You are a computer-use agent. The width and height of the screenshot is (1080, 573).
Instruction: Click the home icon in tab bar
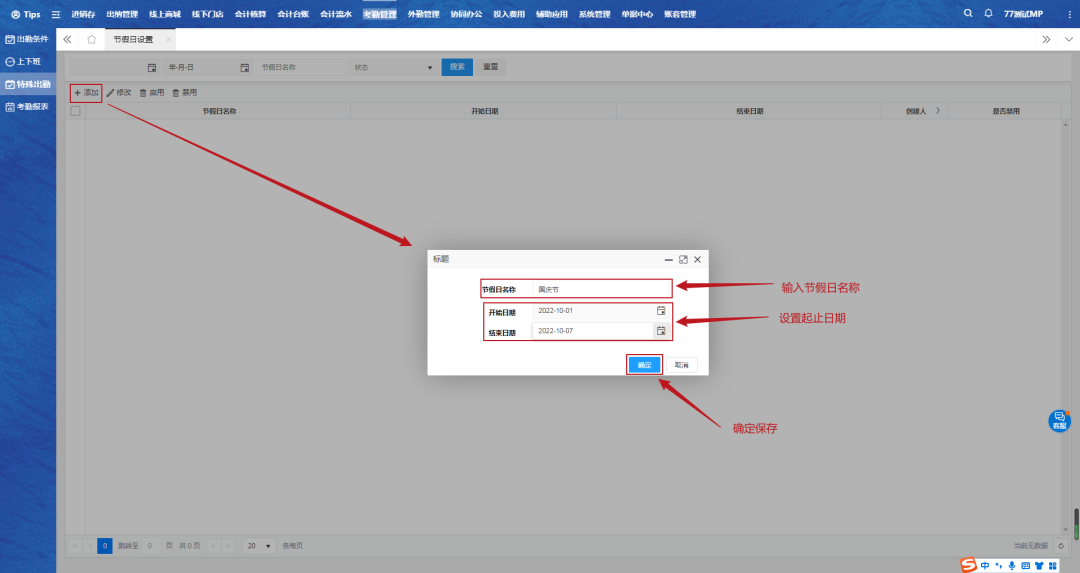pos(92,40)
